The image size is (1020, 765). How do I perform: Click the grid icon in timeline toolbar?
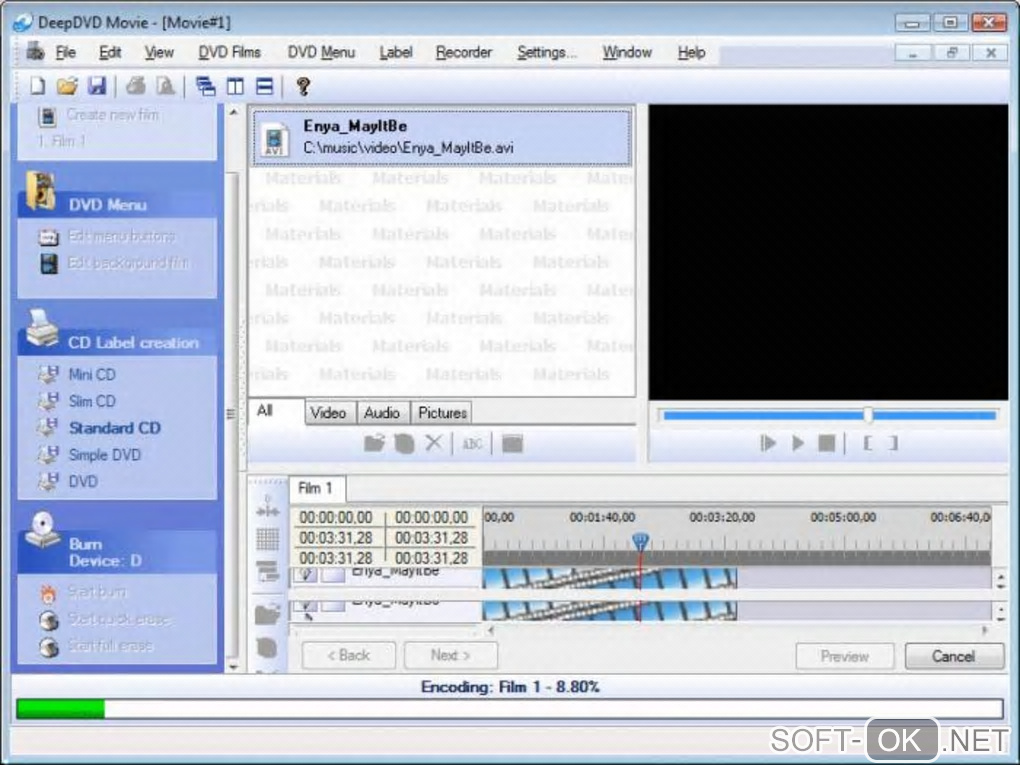coord(267,539)
